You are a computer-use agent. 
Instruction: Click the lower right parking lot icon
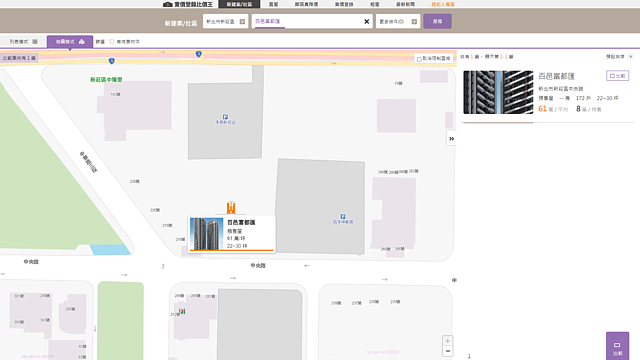pyautogui.click(x=343, y=217)
